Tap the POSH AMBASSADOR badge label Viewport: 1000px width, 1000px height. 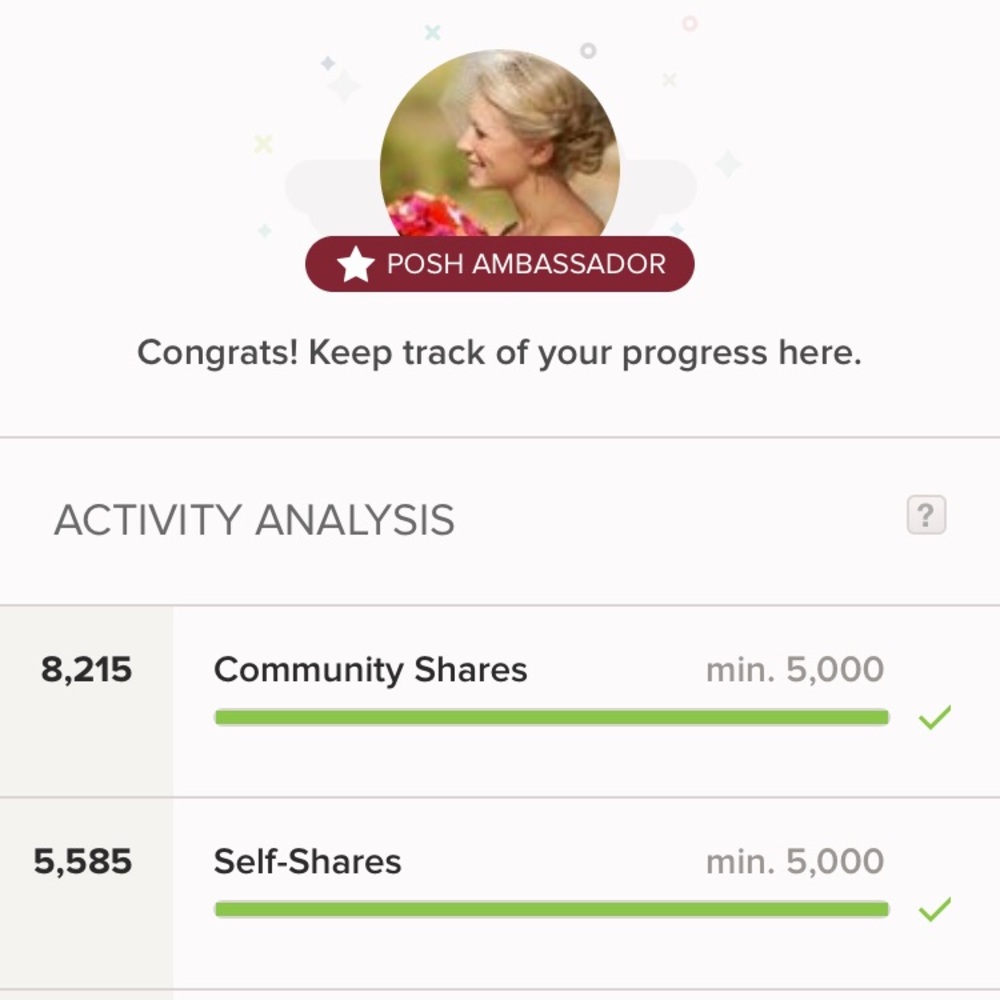pyautogui.click(x=526, y=265)
